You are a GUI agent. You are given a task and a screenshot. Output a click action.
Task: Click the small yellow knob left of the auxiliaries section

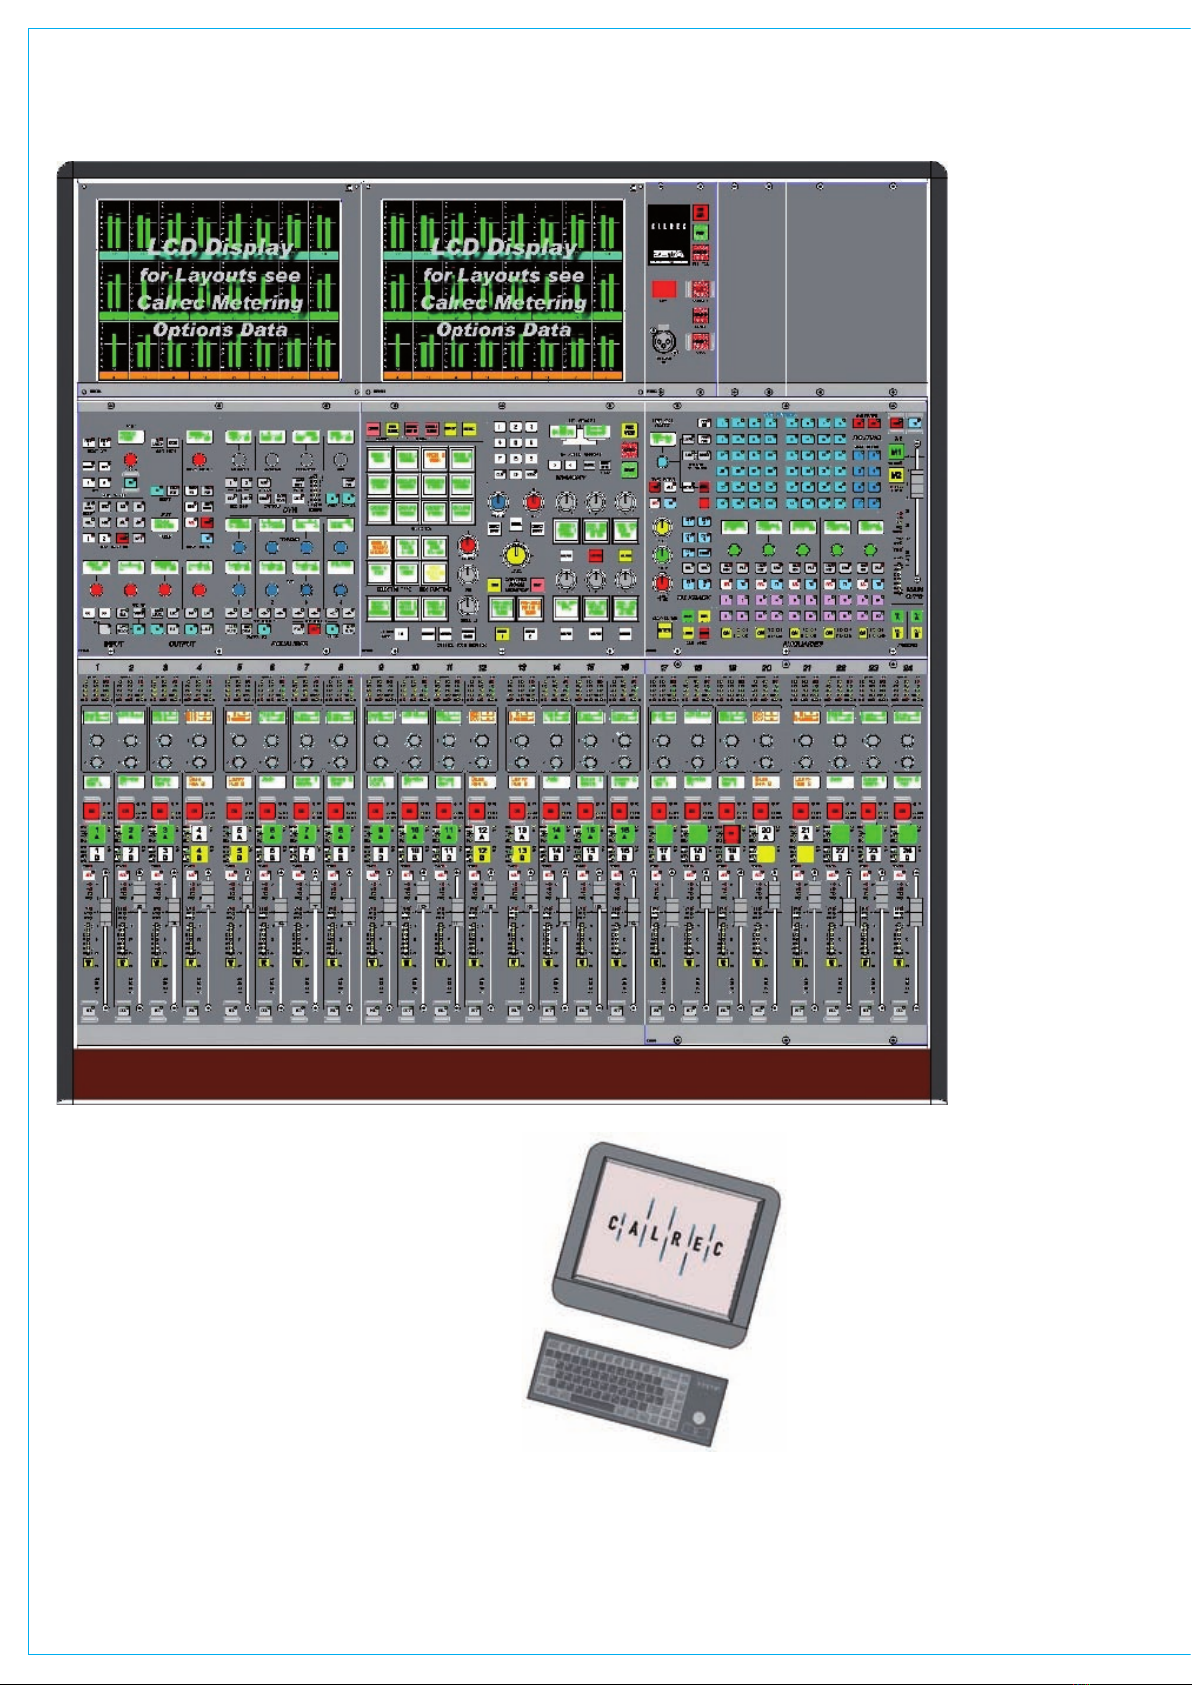(661, 526)
